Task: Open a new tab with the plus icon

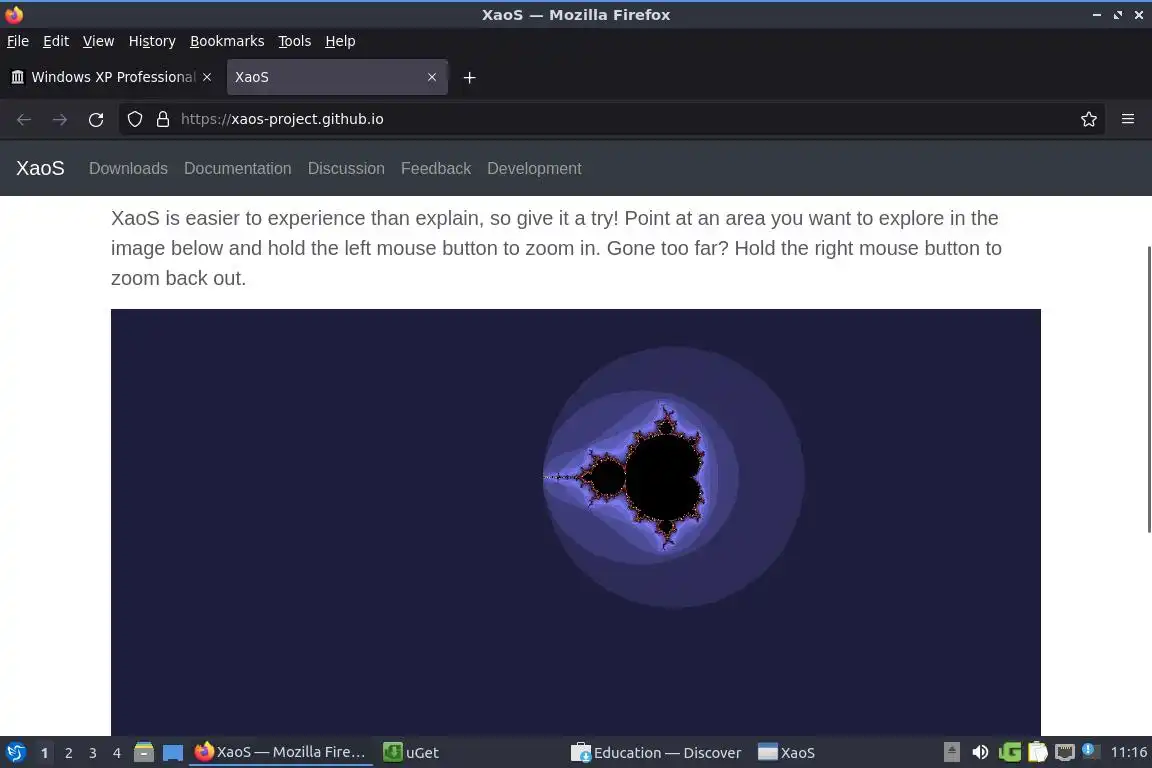Action: pos(469,77)
